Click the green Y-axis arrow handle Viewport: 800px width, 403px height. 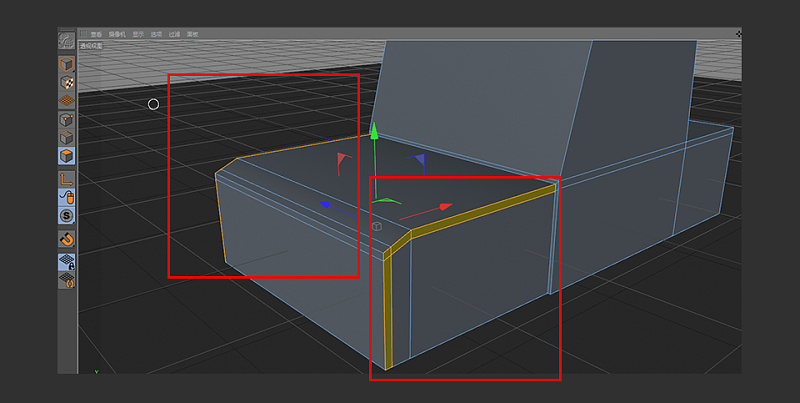click(374, 130)
